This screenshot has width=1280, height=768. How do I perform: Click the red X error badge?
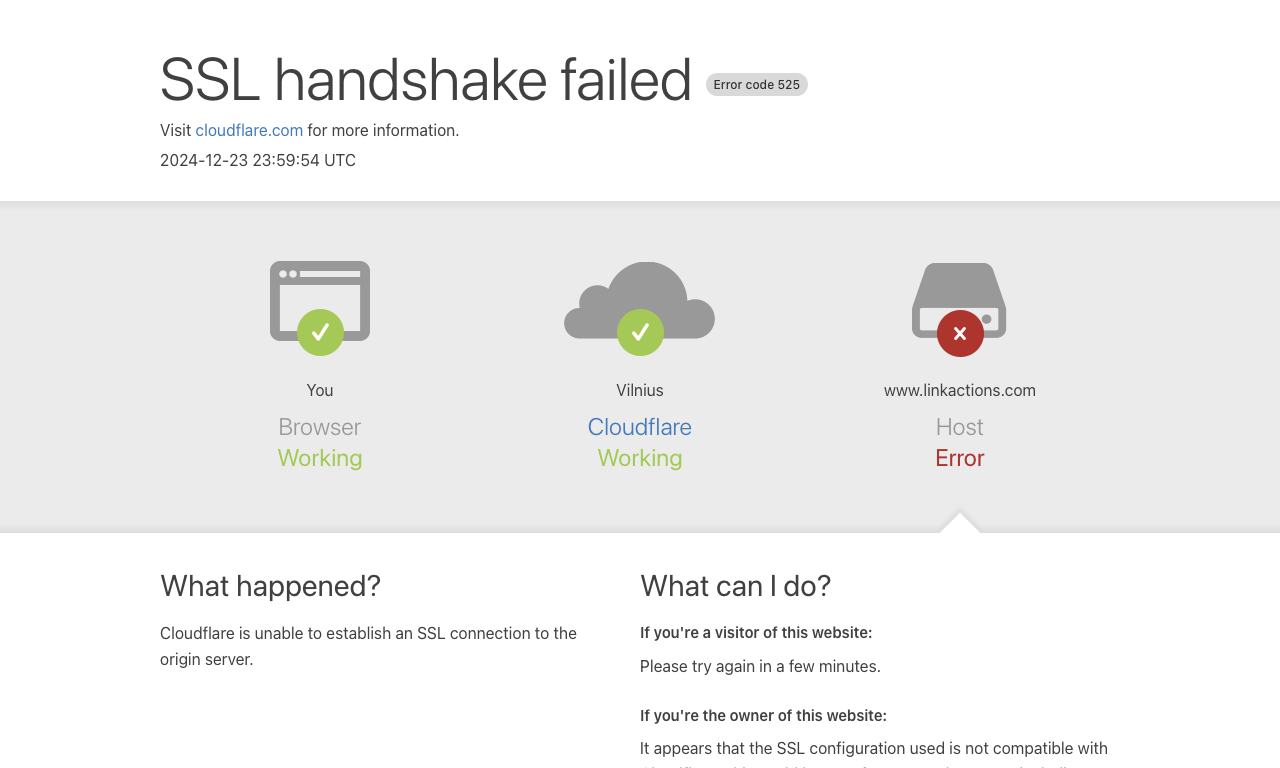pyautogui.click(x=960, y=333)
